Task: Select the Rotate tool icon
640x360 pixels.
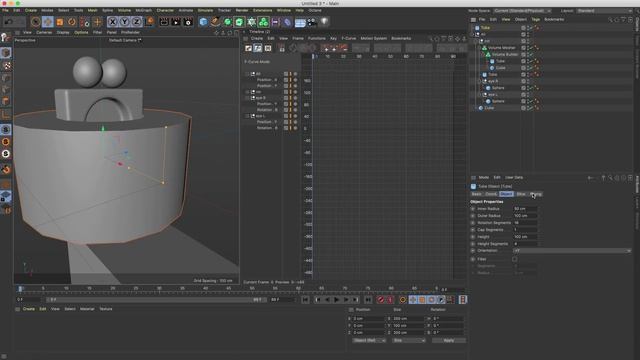Action: (72, 22)
